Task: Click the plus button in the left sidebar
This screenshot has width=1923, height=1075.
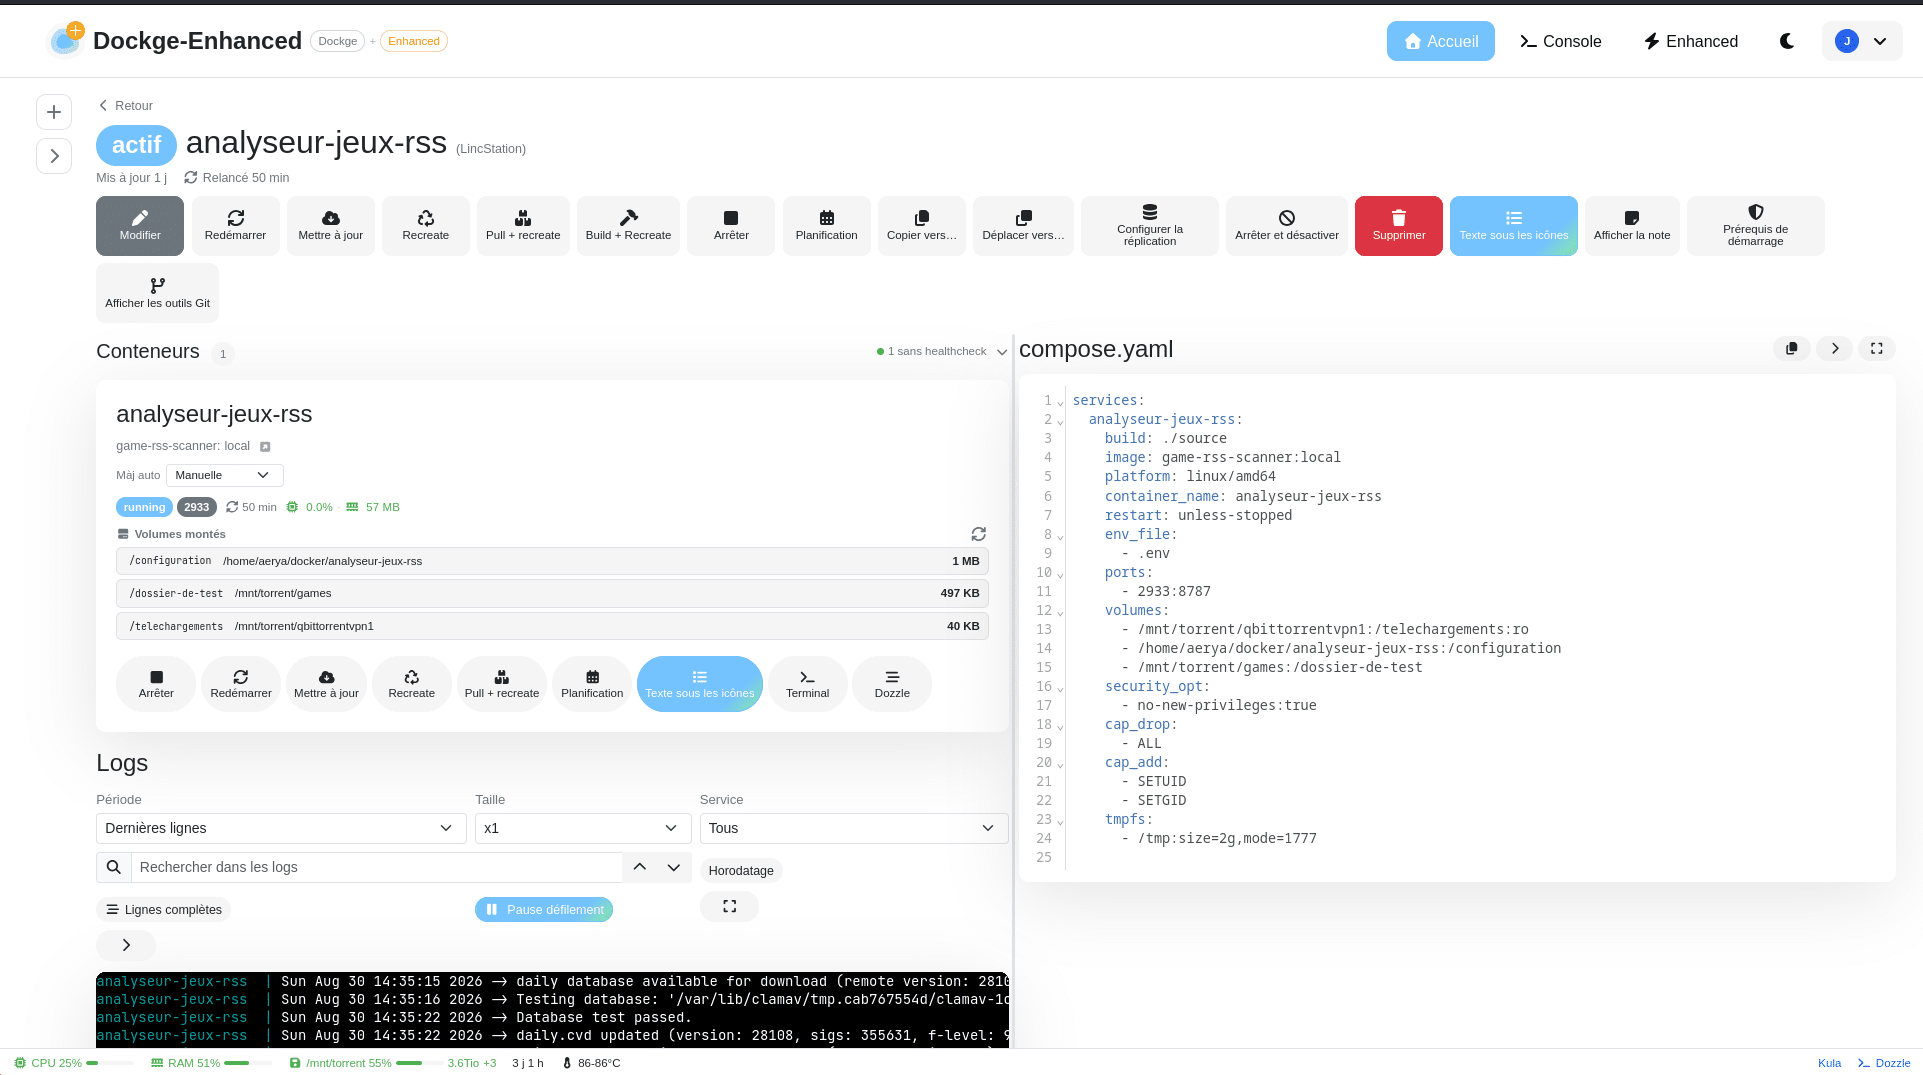Action: [54, 112]
